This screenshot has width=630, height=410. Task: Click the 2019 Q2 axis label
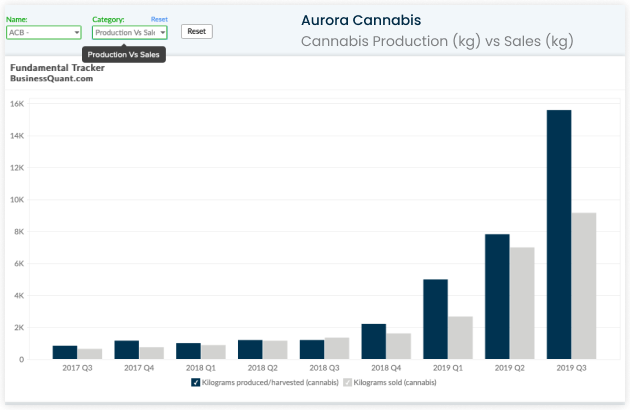(509, 368)
